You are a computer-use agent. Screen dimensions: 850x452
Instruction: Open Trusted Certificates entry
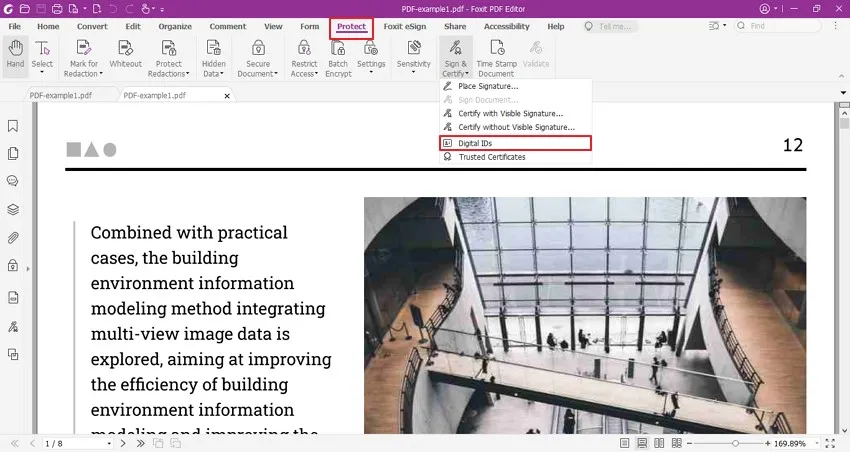[515, 157]
